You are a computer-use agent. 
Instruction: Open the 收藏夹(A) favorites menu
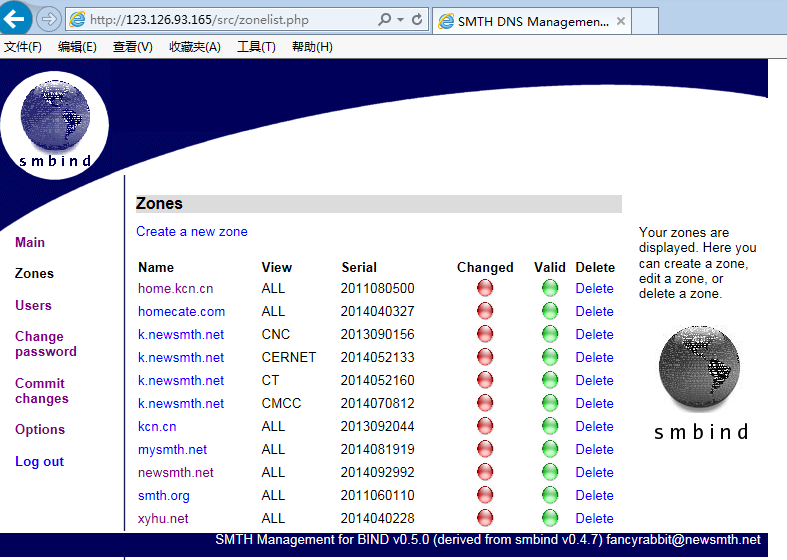[195, 47]
